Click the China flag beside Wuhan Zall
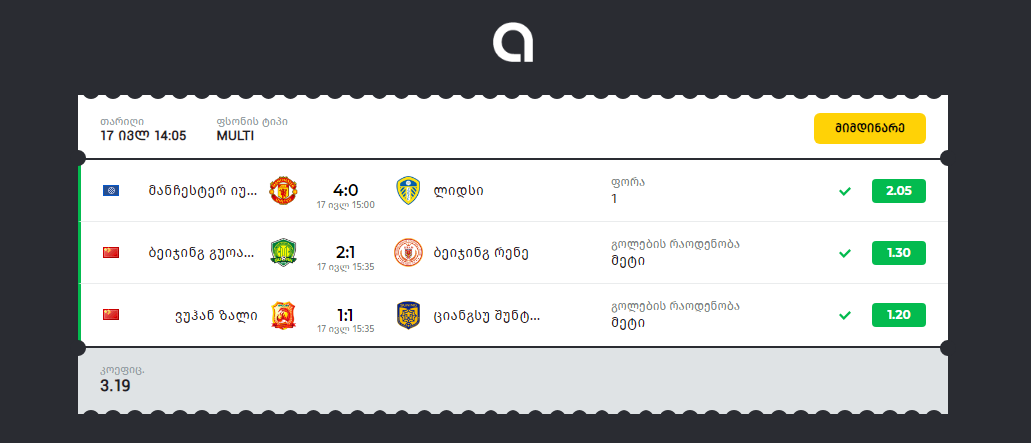Image resolution: width=1031 pixels, height=443 pixels. click(x=111, y=315)
